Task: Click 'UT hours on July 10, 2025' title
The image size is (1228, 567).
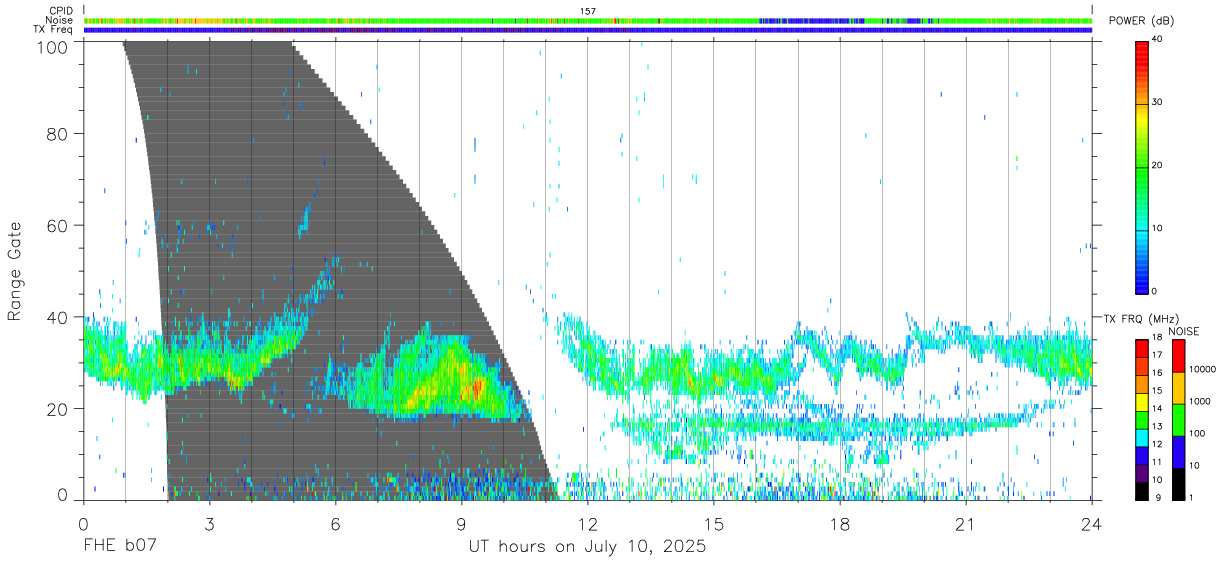Action: [588, 547]
